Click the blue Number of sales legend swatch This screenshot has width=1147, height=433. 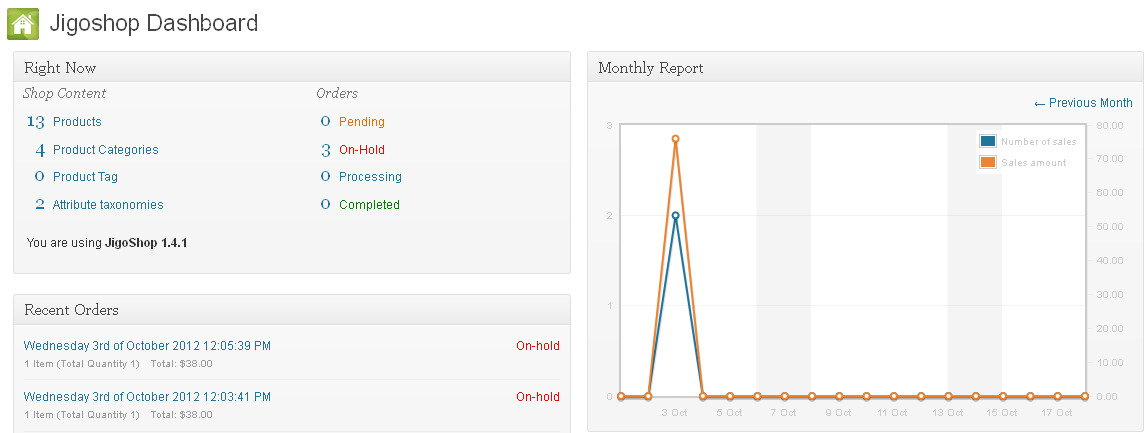[x=988, y=142]
